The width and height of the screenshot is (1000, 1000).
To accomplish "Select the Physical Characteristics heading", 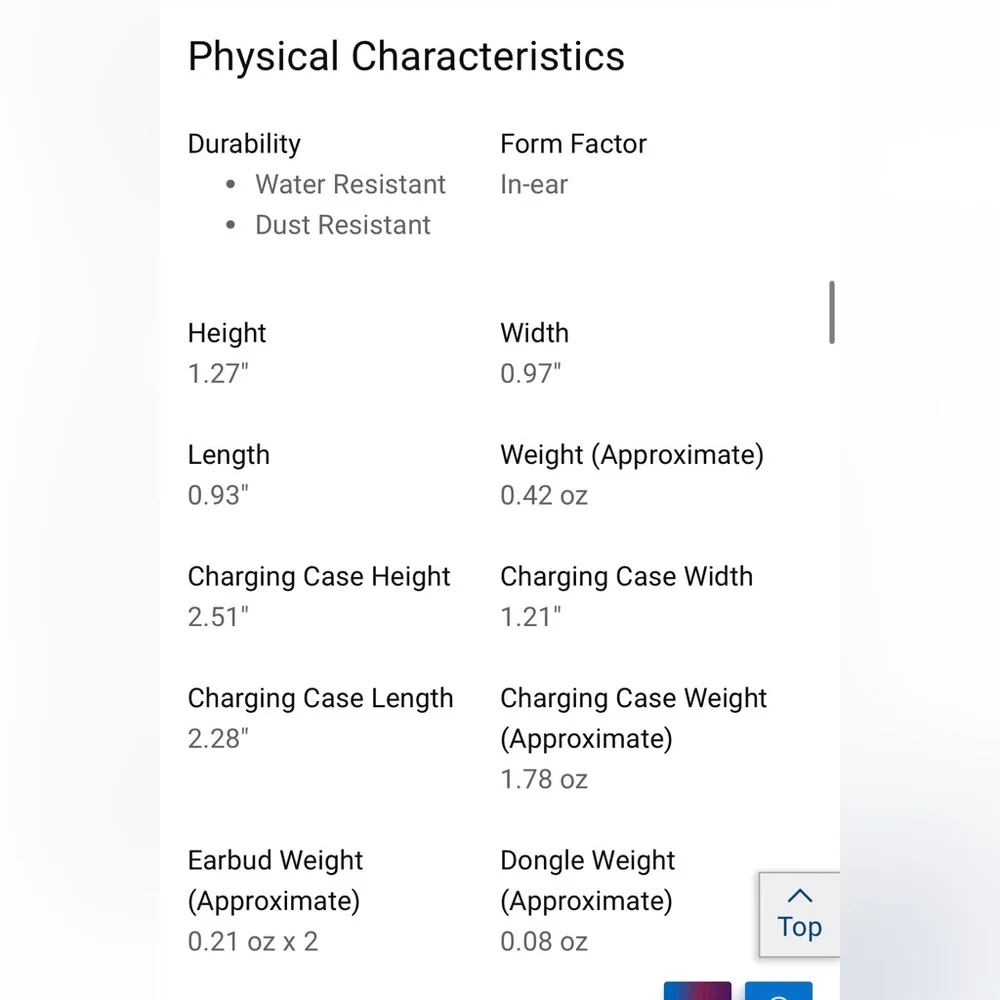I will [406, 56].
